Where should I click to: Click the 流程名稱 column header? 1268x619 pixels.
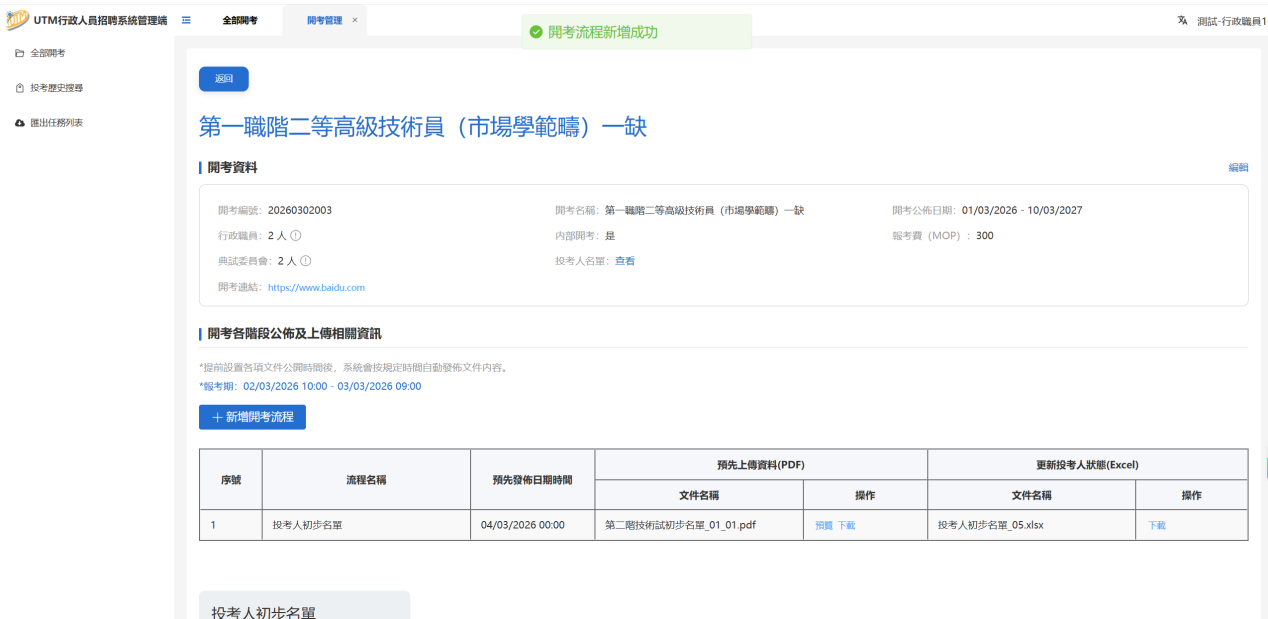[366, 480]
